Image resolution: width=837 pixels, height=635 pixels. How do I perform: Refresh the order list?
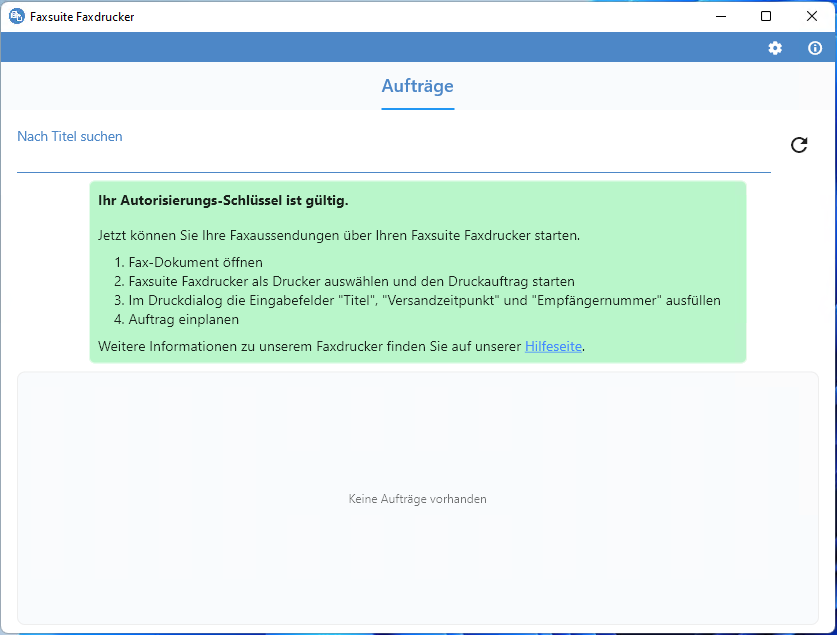click(799, 145)
